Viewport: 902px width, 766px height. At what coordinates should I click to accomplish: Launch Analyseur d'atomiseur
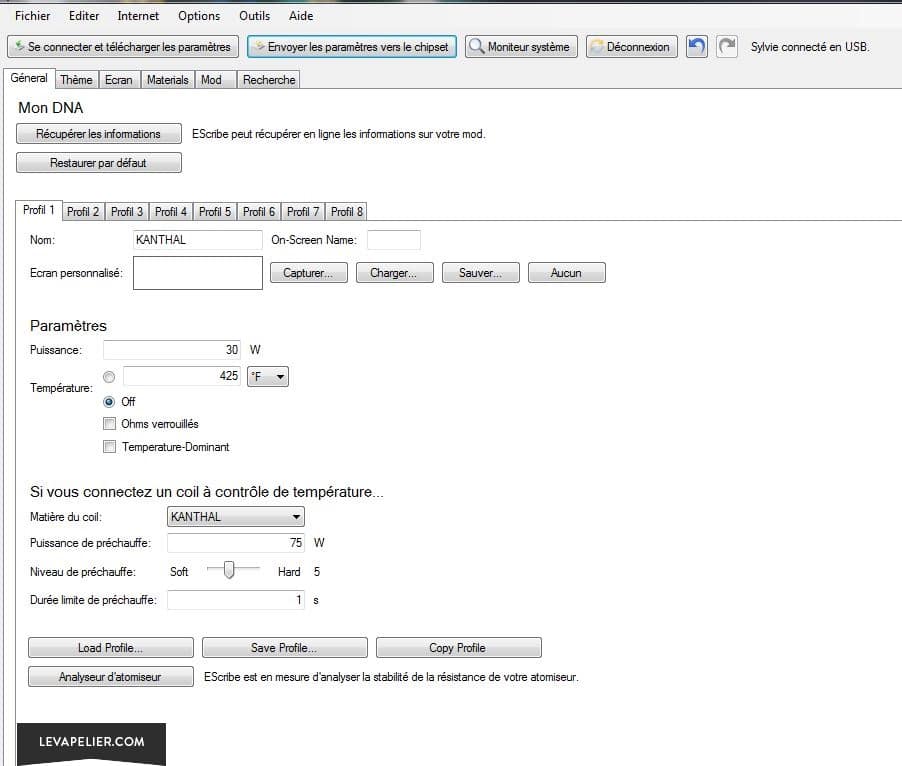coord(111,677)
